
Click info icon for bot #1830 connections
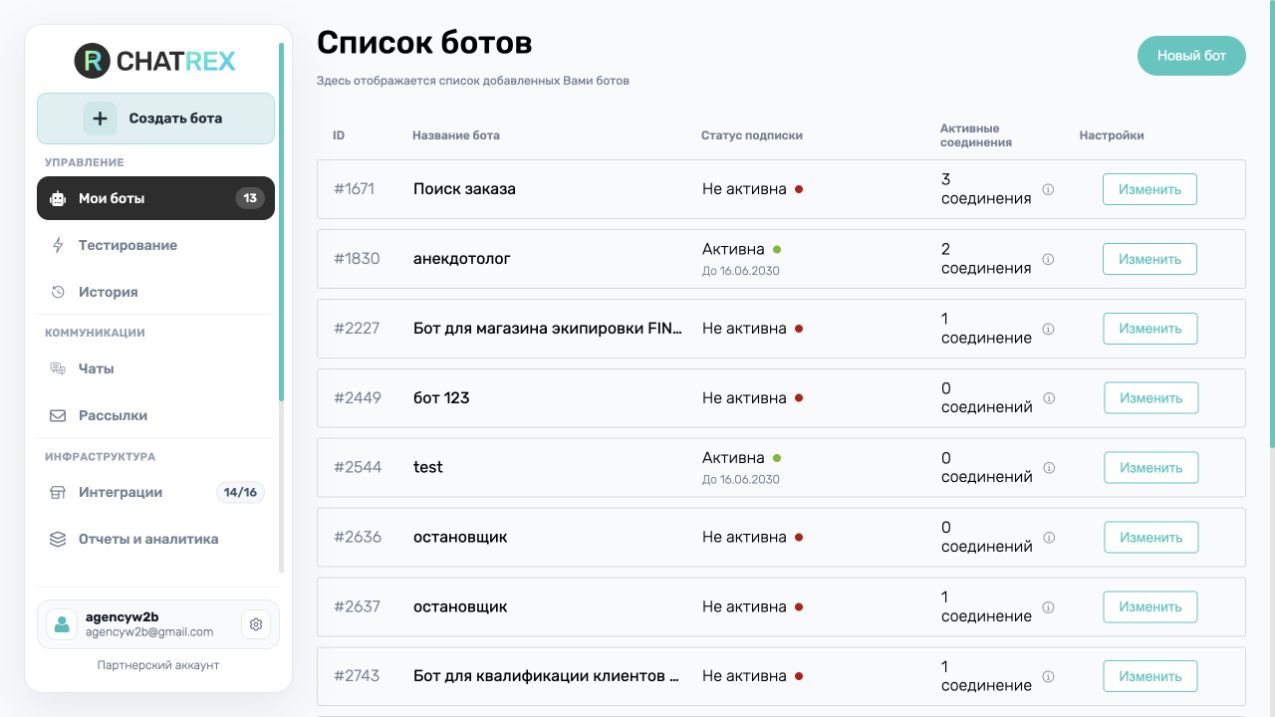coord(1048,259)
